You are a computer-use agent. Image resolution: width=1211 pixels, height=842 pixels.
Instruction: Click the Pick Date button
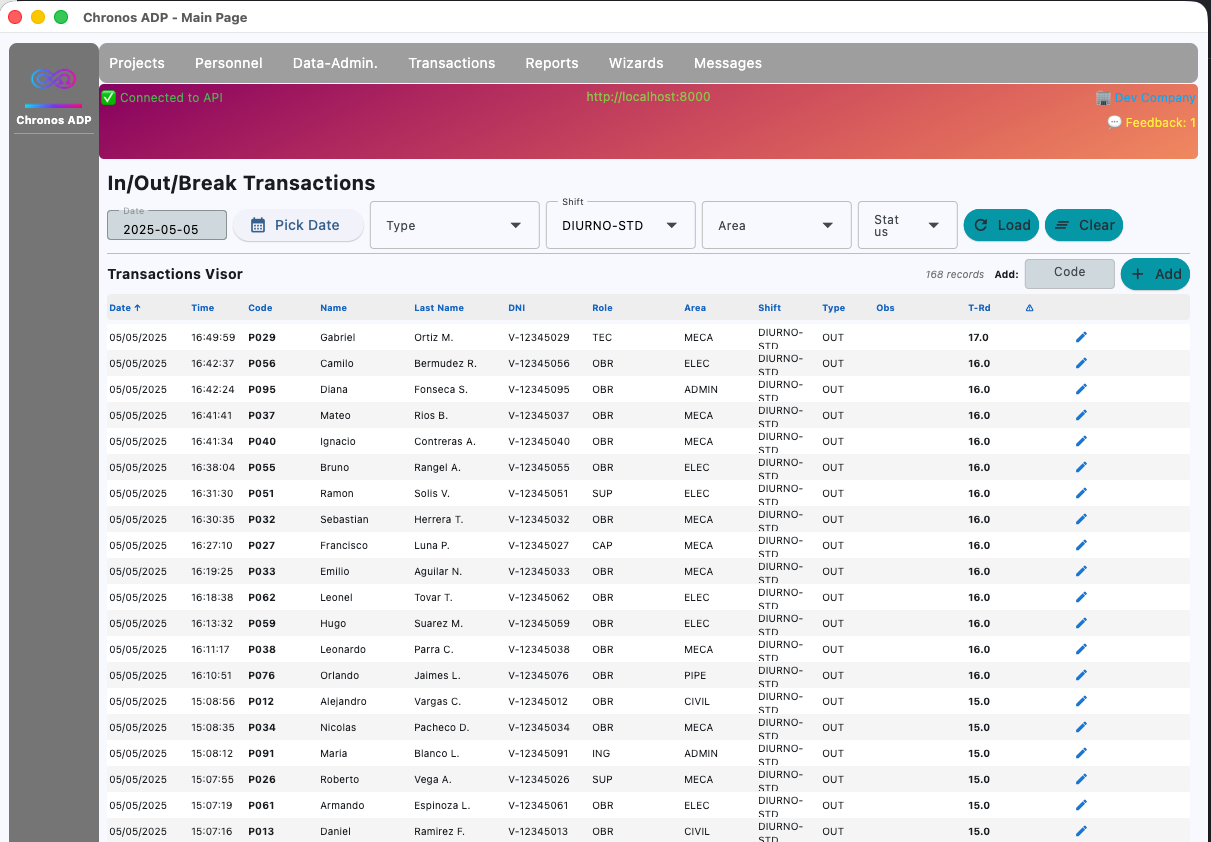[298, 225]
